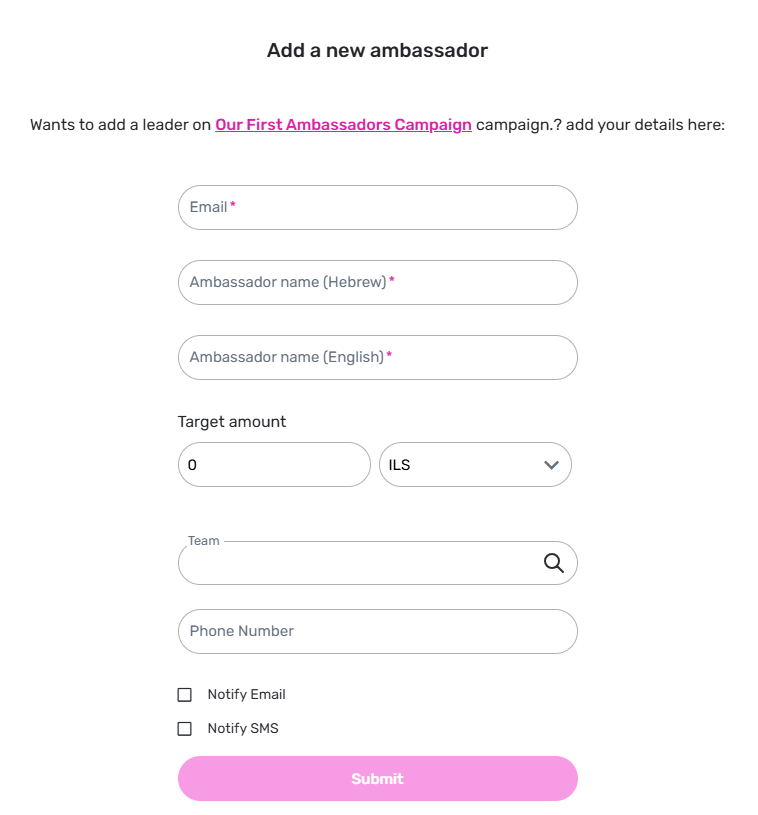758x815 pixels.
Task: Submit the new ambassador form
Action: pyautogui.click(x=377, y=779)
